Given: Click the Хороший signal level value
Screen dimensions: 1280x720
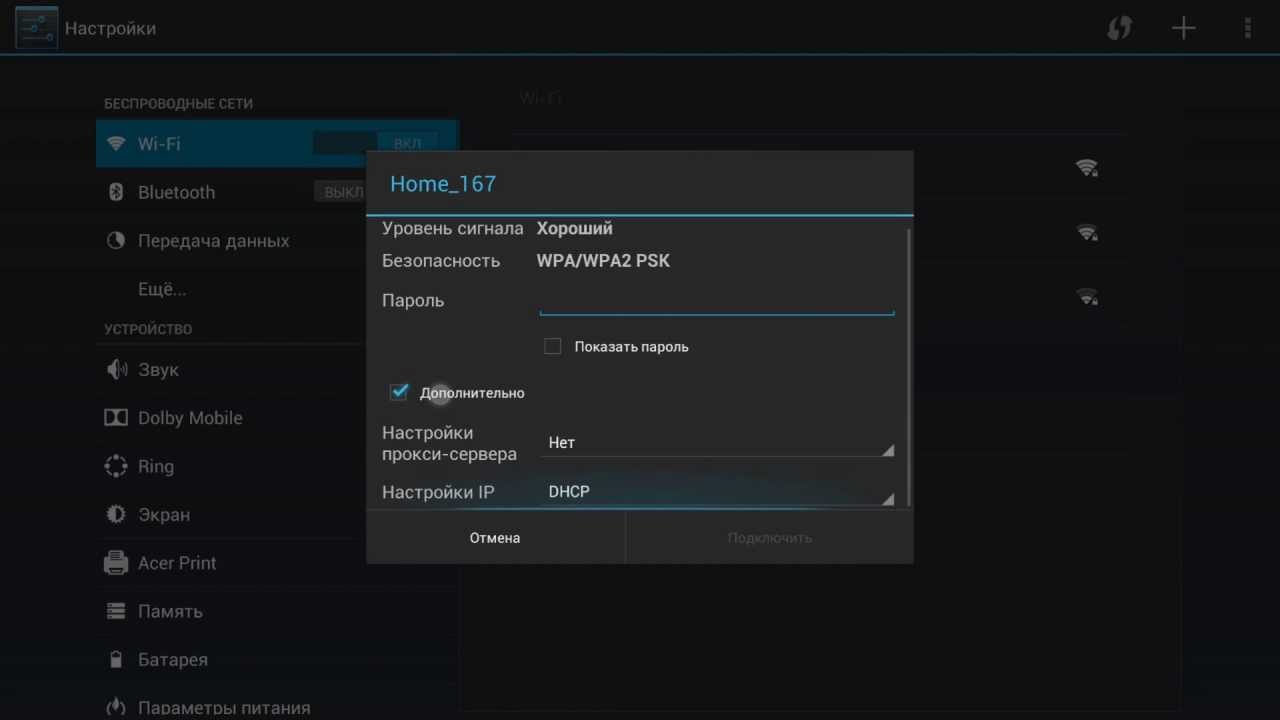Looking at the screenshot, I should (x=575, y=228).
